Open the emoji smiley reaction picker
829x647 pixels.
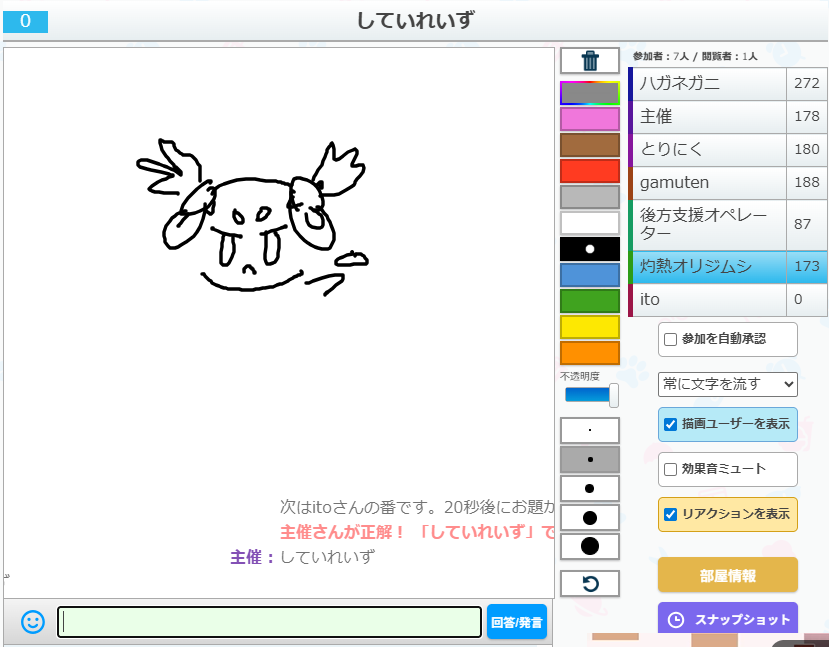pos(33,622)
